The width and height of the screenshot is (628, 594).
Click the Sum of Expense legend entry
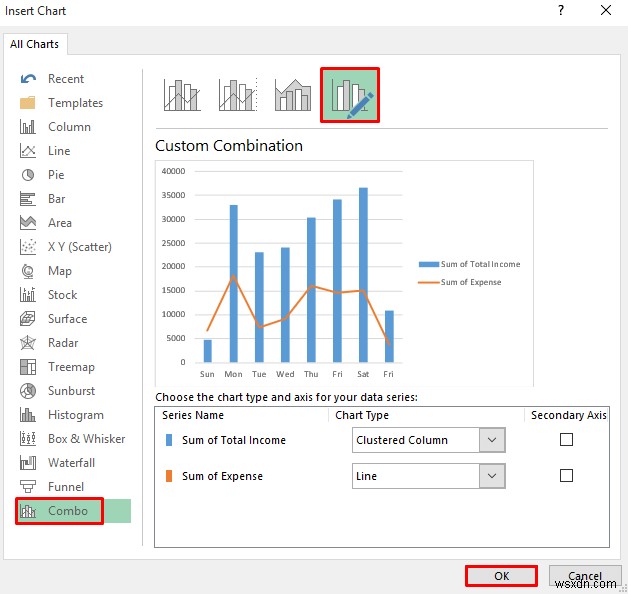[x=460, y=282]
